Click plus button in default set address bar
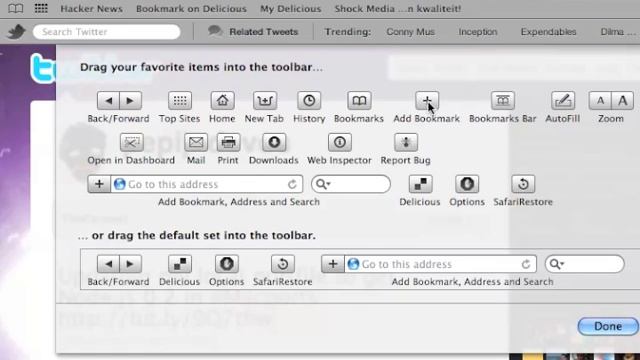The image size is (640, 360). pos(333,264)
